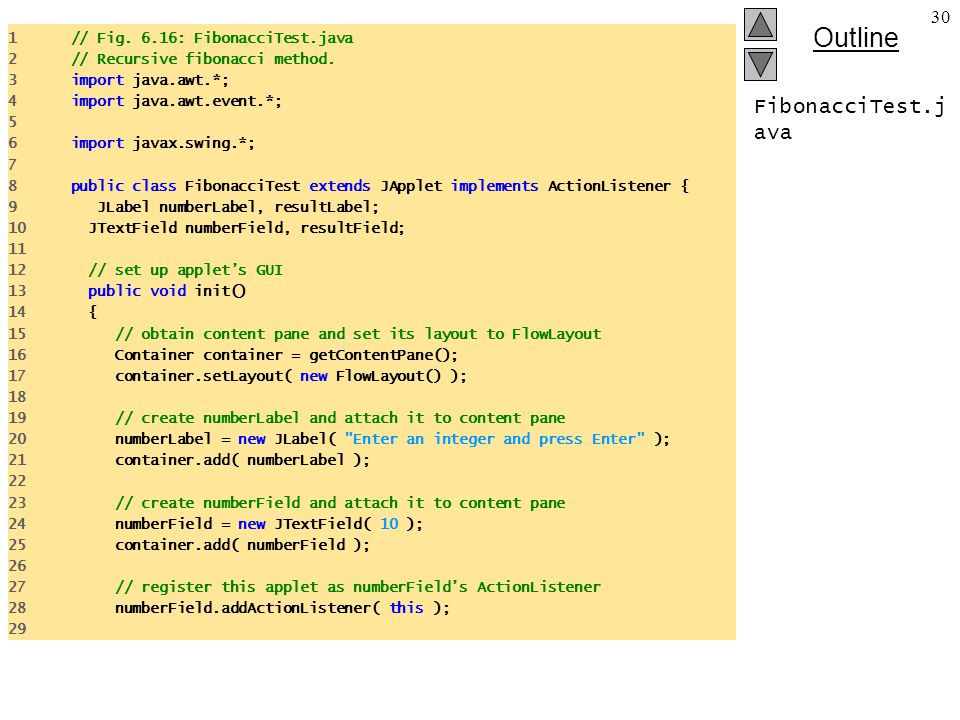Click line 'container.add( numberLabel );'
Viewport: 960px width, 720px height.
tap(242, 460)
